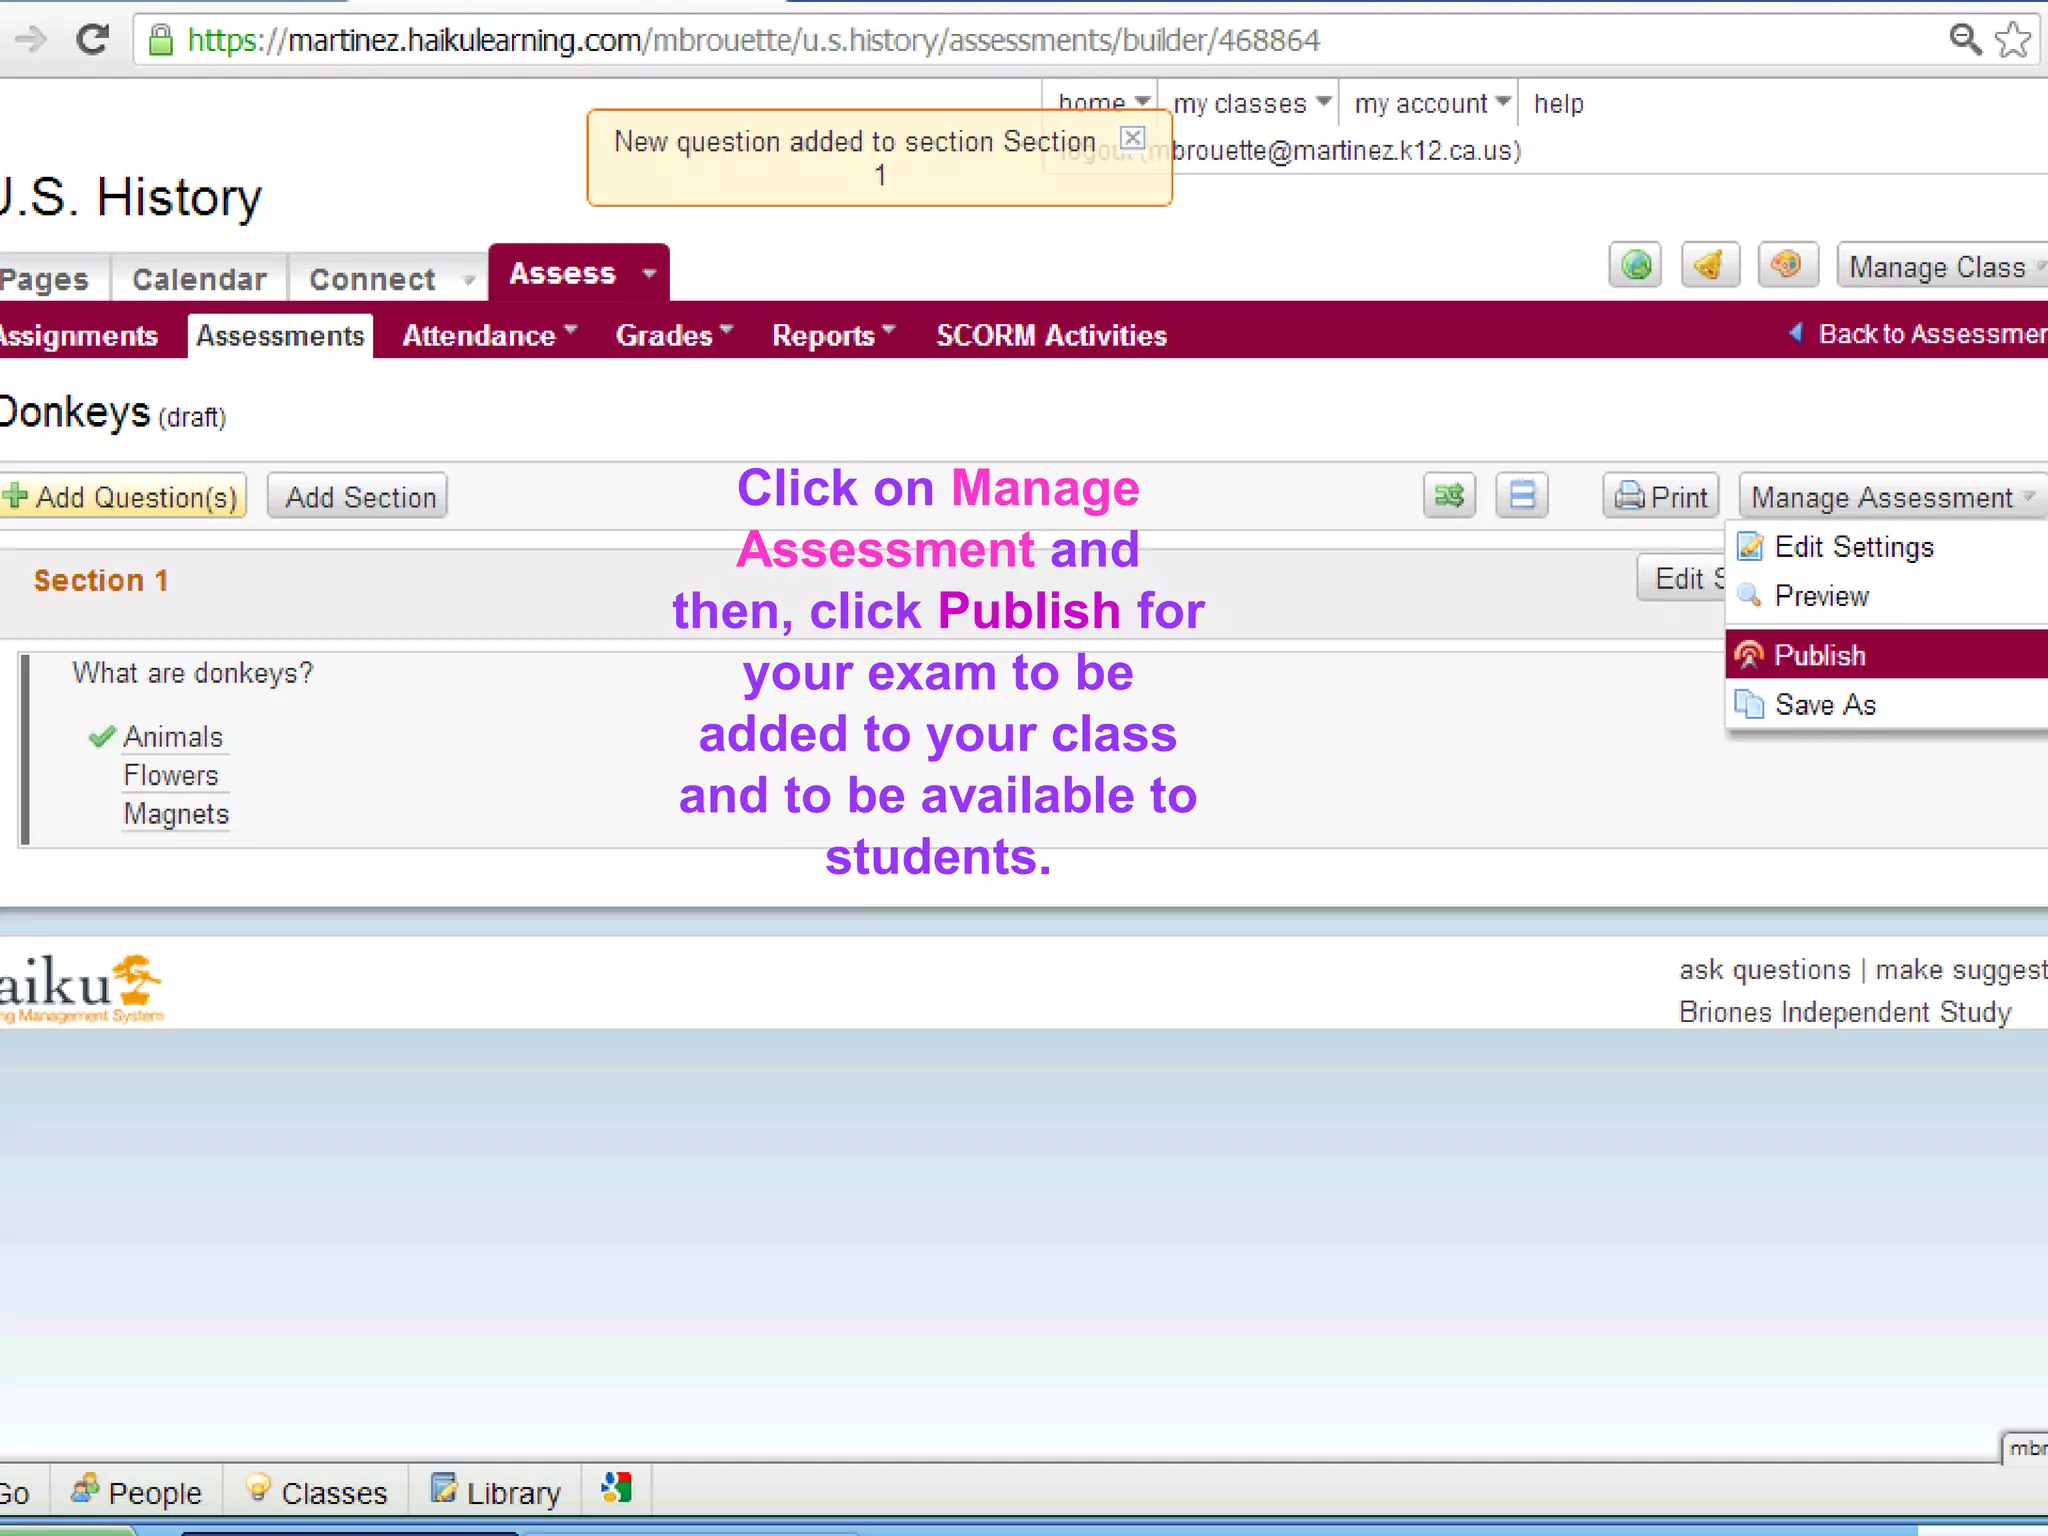This screenshot has width=2048, height=1536.
Task: Expand the Connect tab arrow
Action: pos(468,280)
